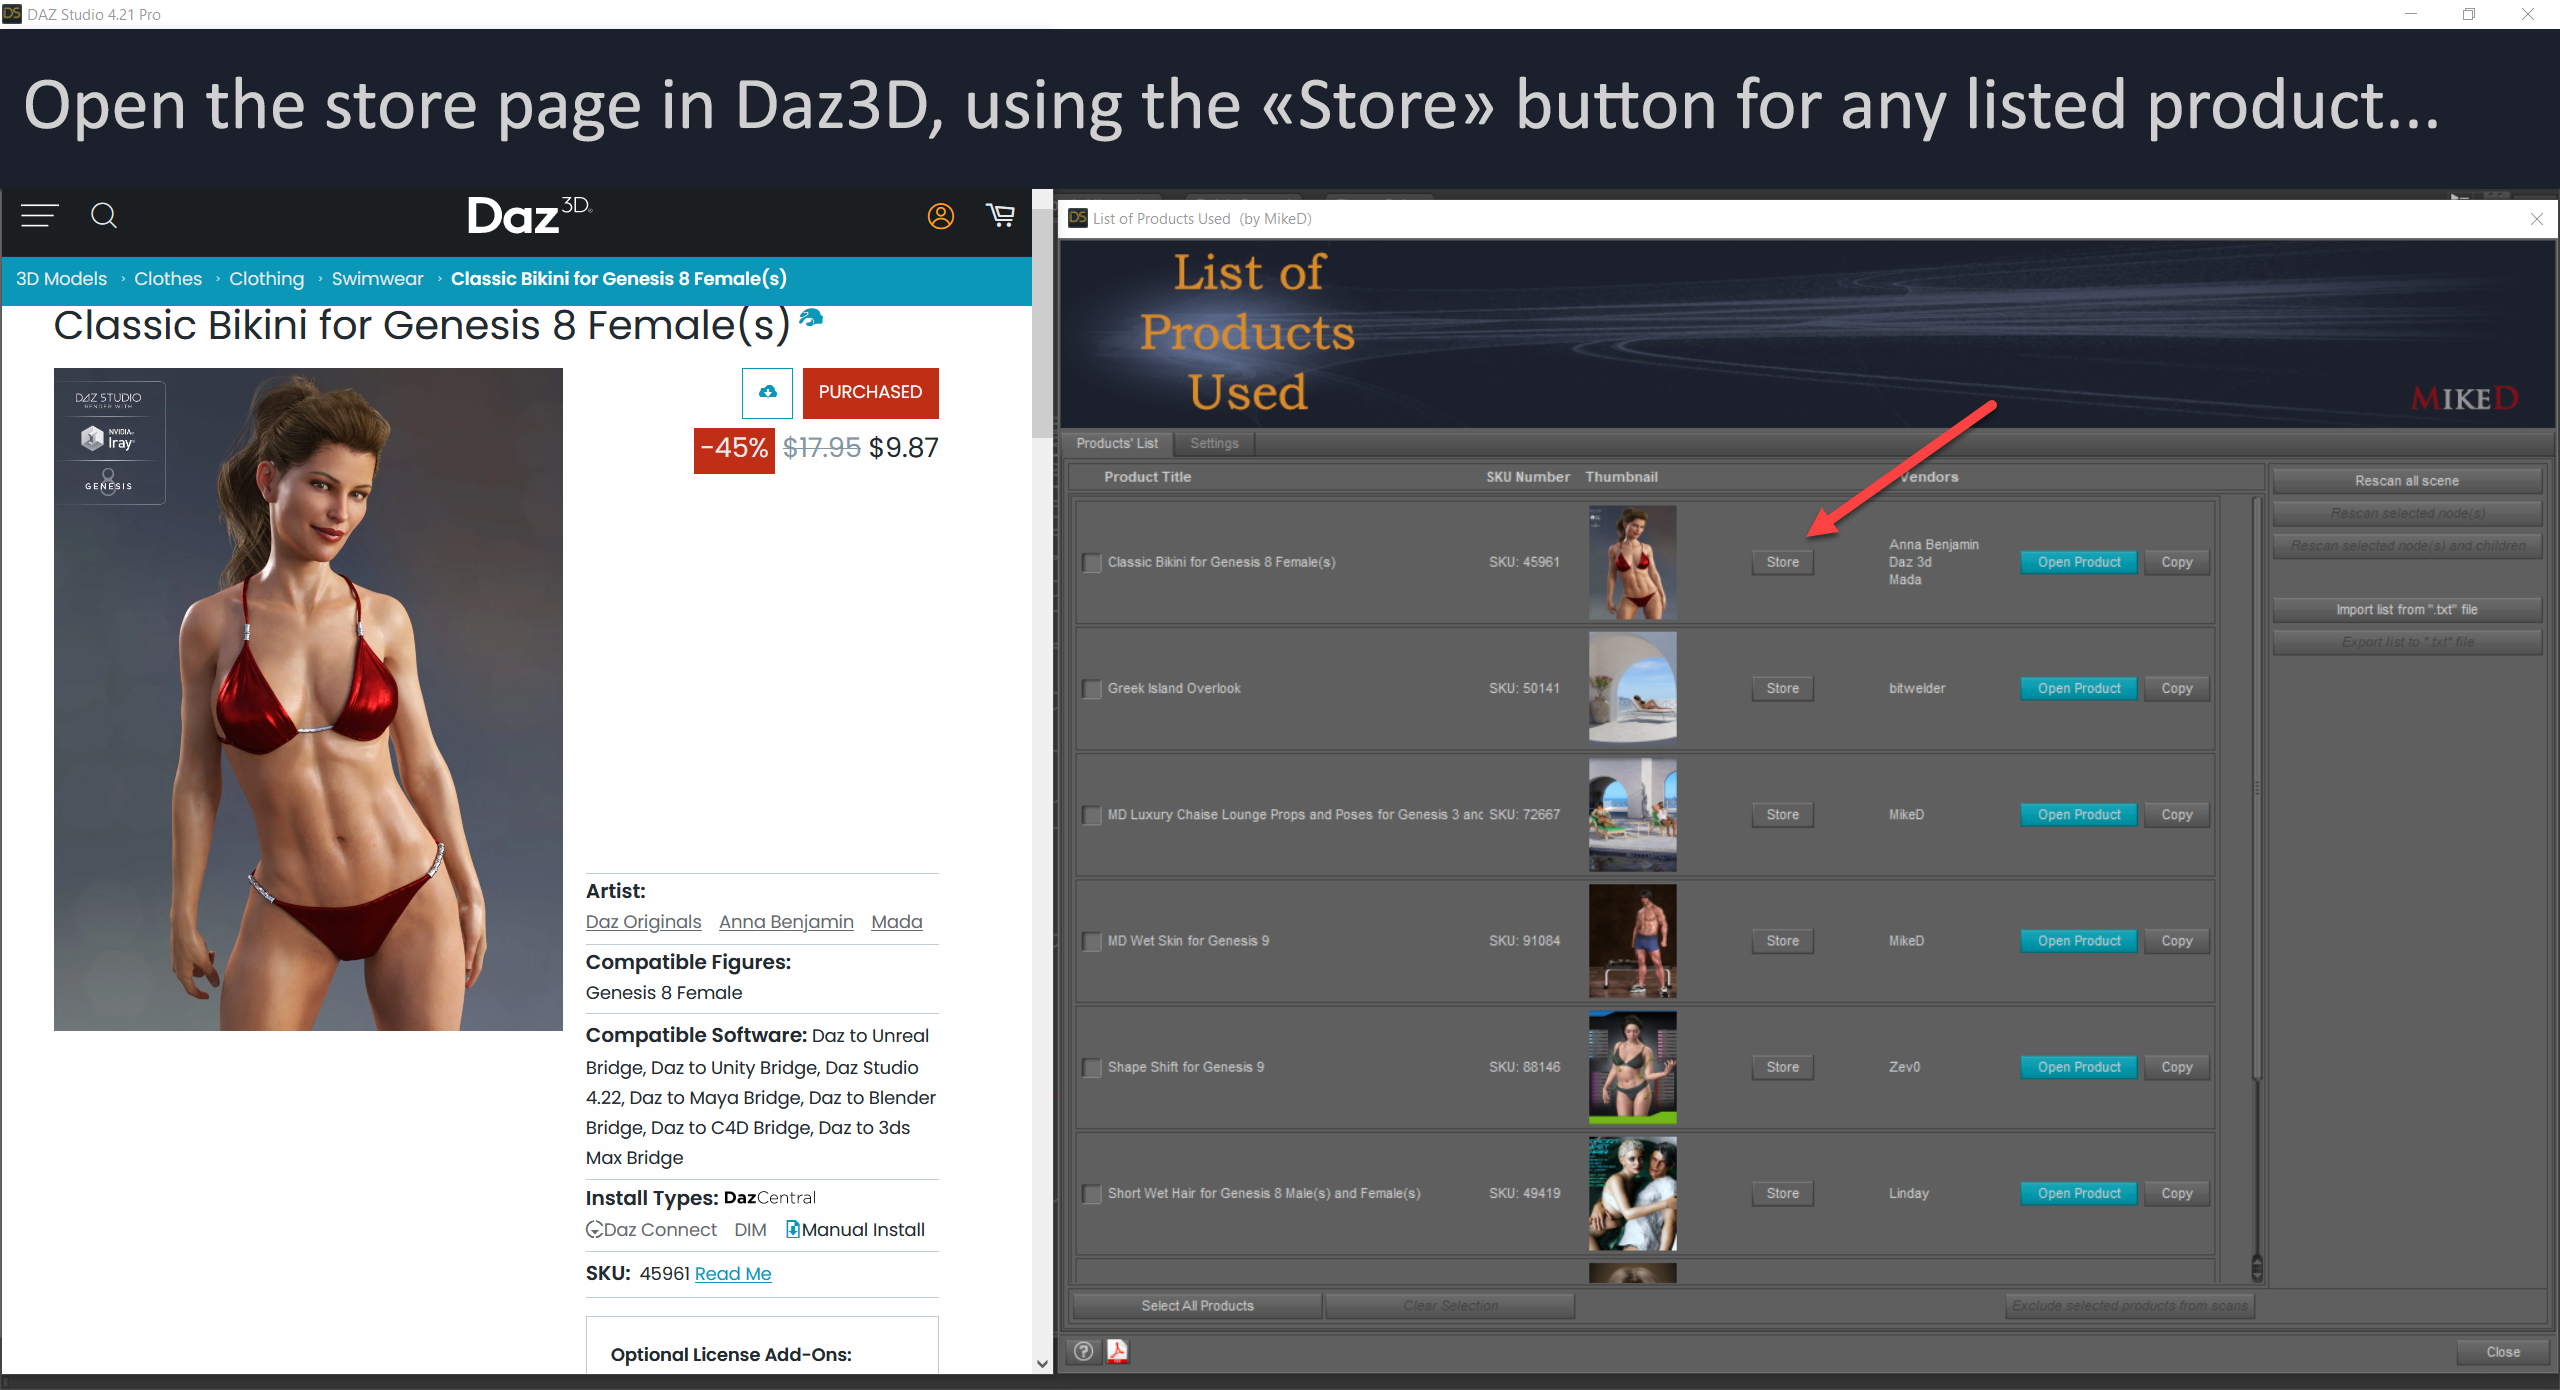2560x1390 pixels.
Task: Click the Zev0 vendor name
Action: point(1904,1067)
